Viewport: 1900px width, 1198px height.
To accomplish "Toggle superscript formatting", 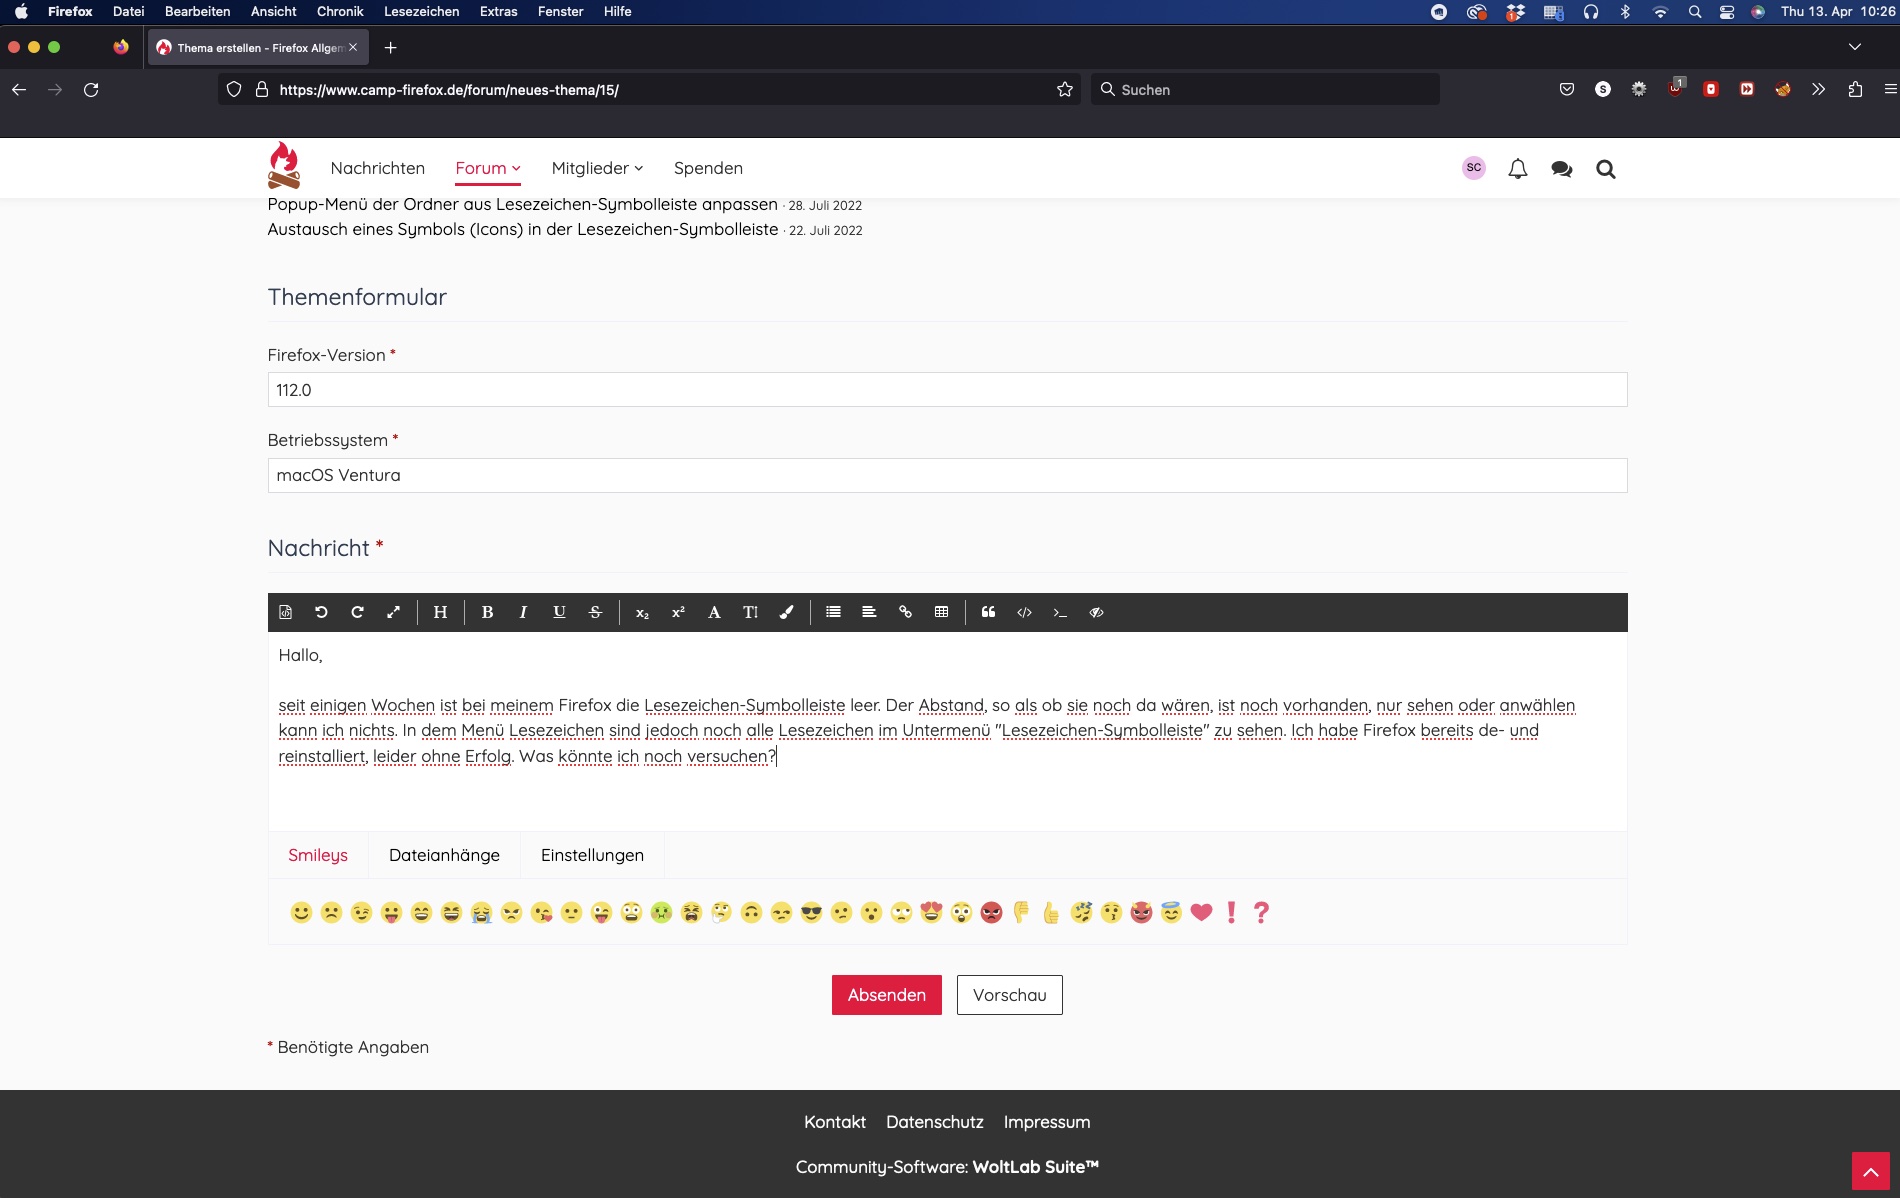I will point(678,612).
